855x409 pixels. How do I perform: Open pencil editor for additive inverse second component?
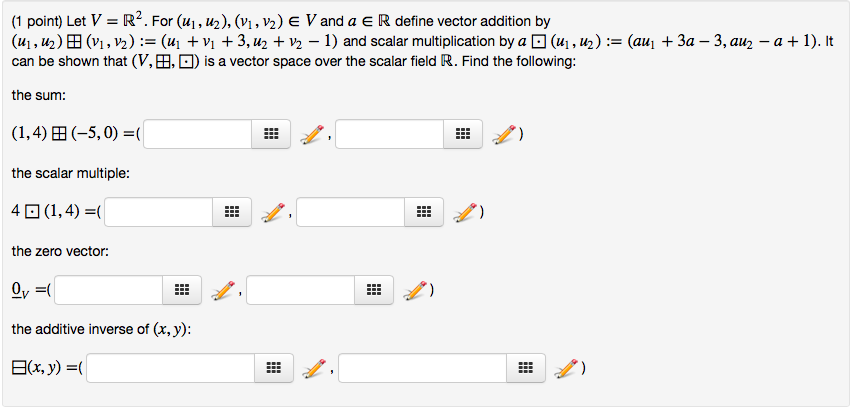pyautogui.click(x=566, y=369)
